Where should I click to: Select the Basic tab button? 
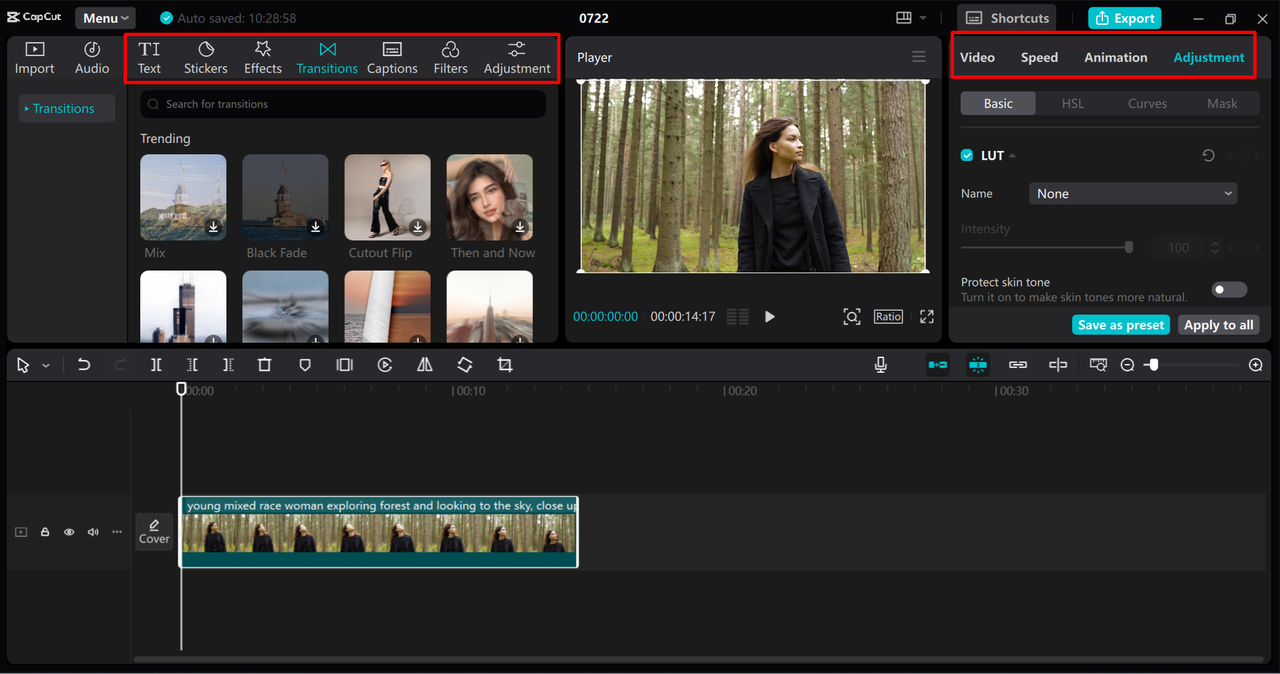[x=998, y=104]
